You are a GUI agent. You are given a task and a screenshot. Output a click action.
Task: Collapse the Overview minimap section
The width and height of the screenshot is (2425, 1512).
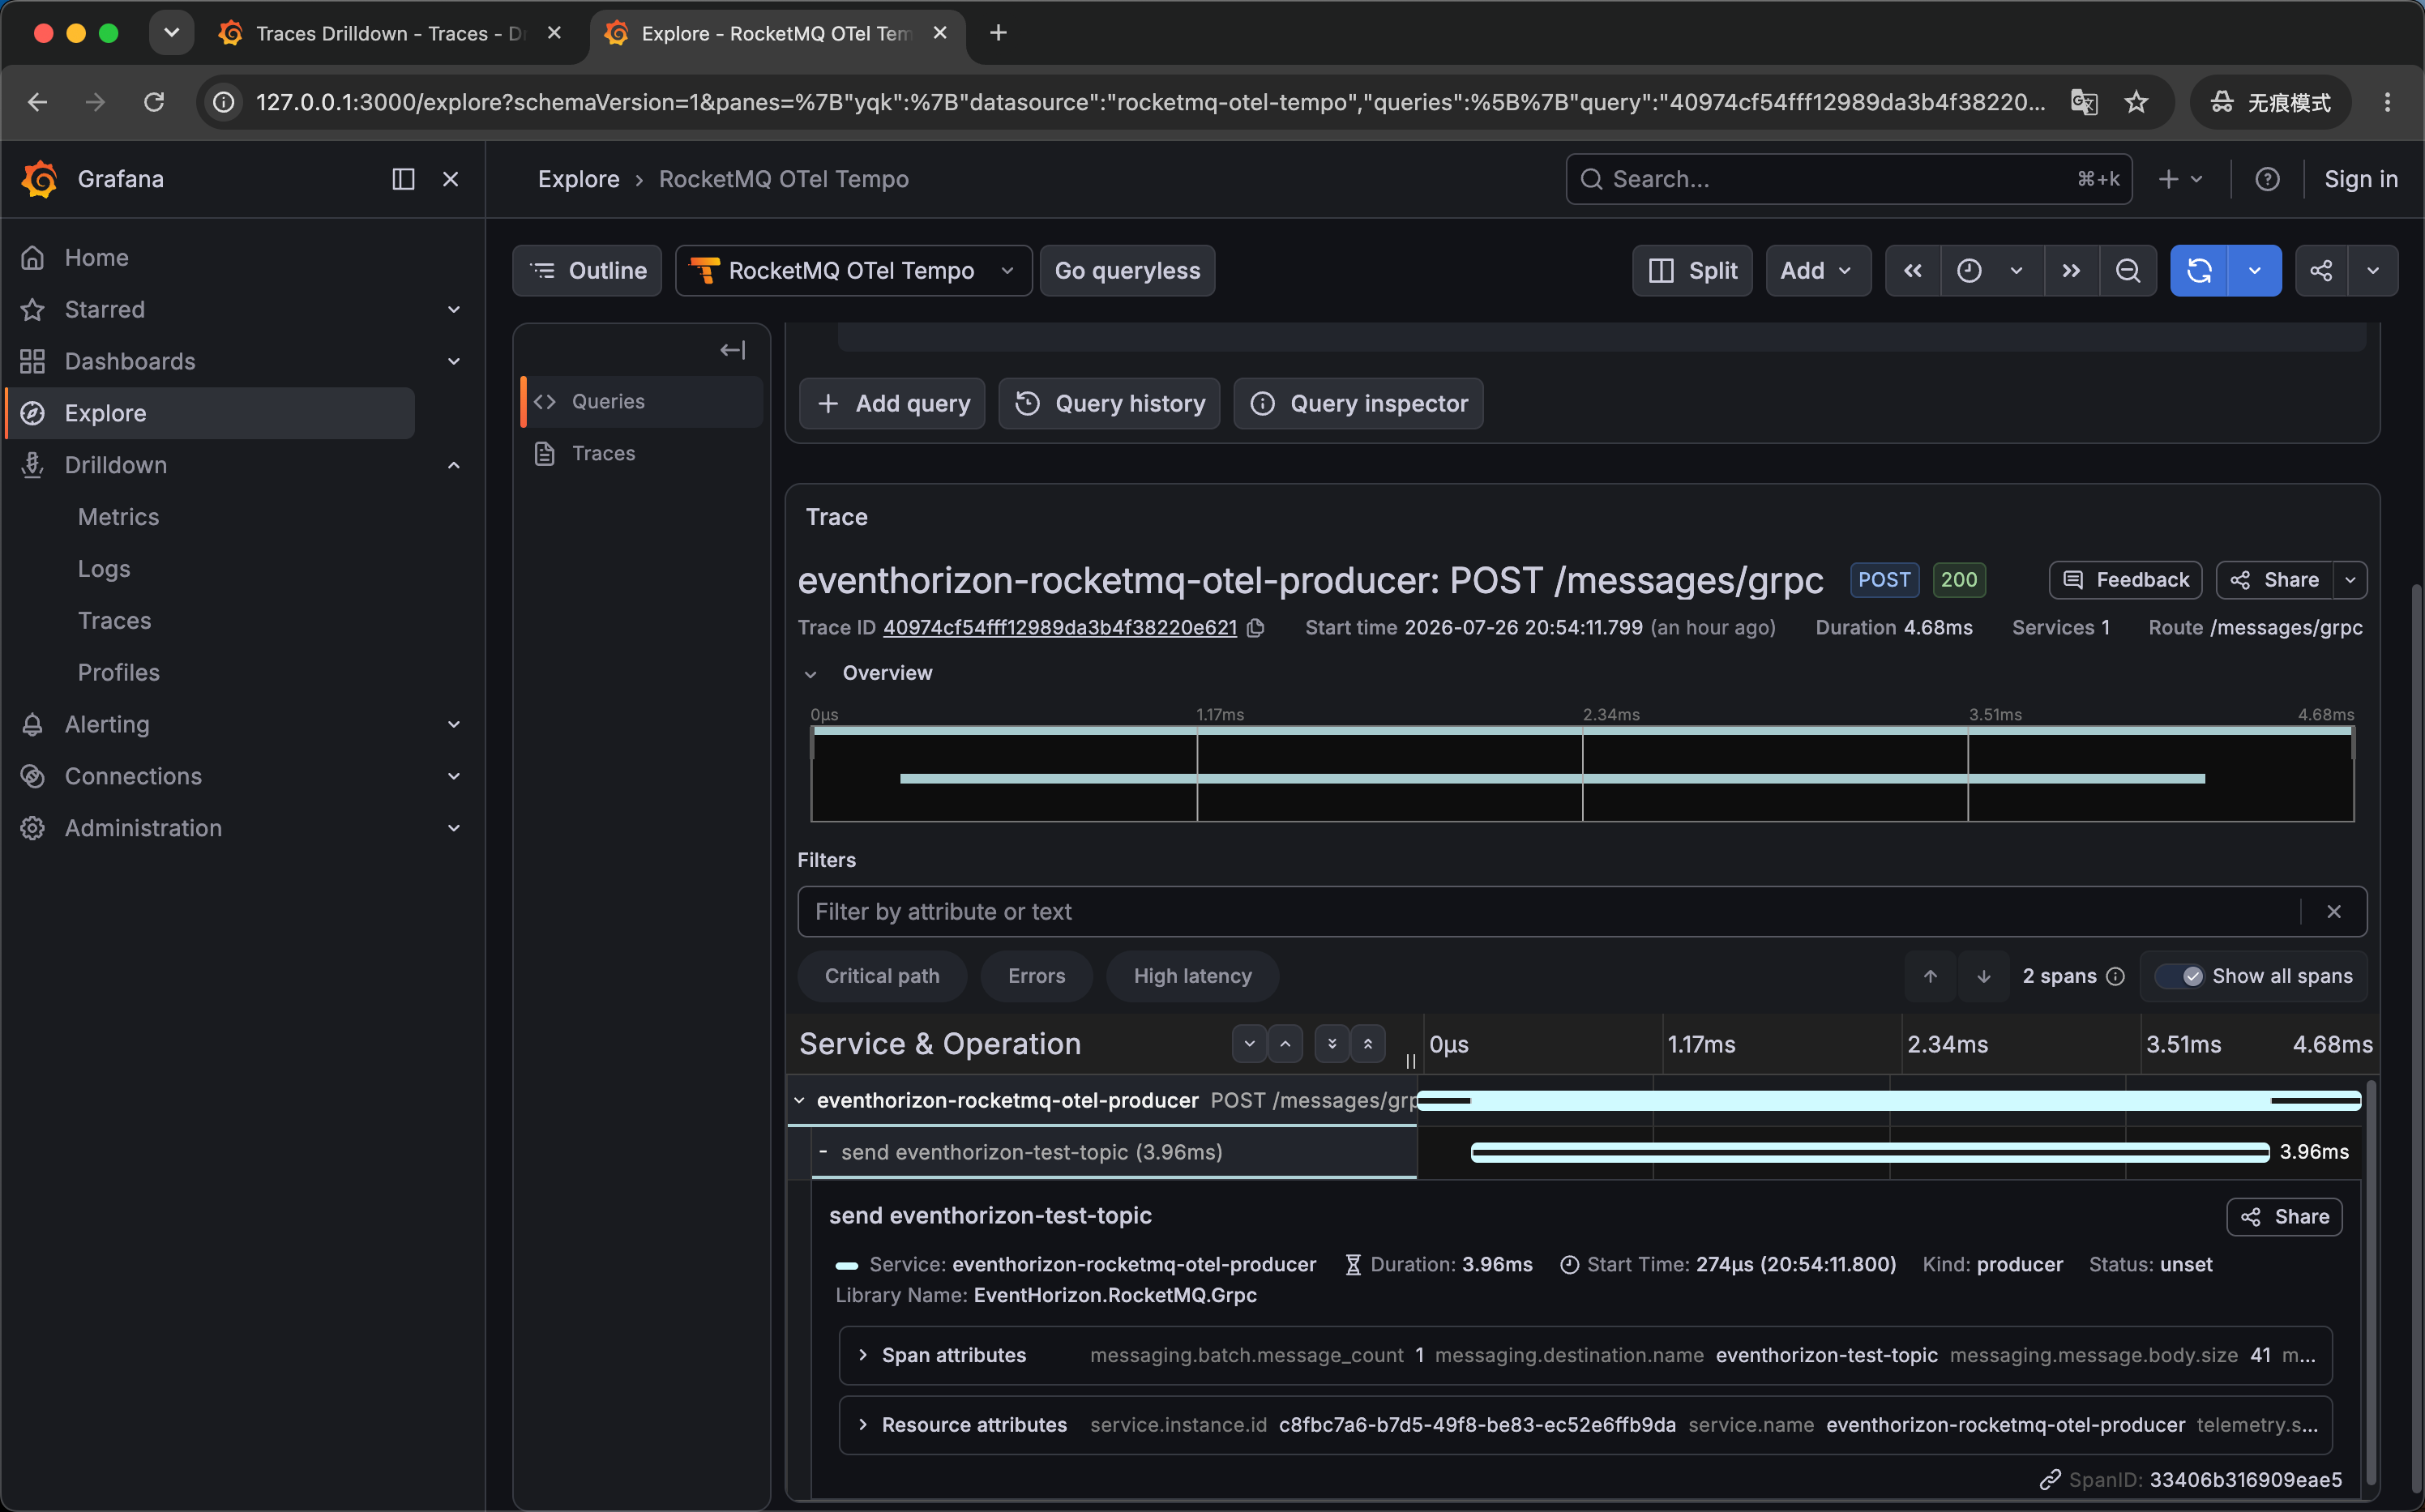(811, 674)
